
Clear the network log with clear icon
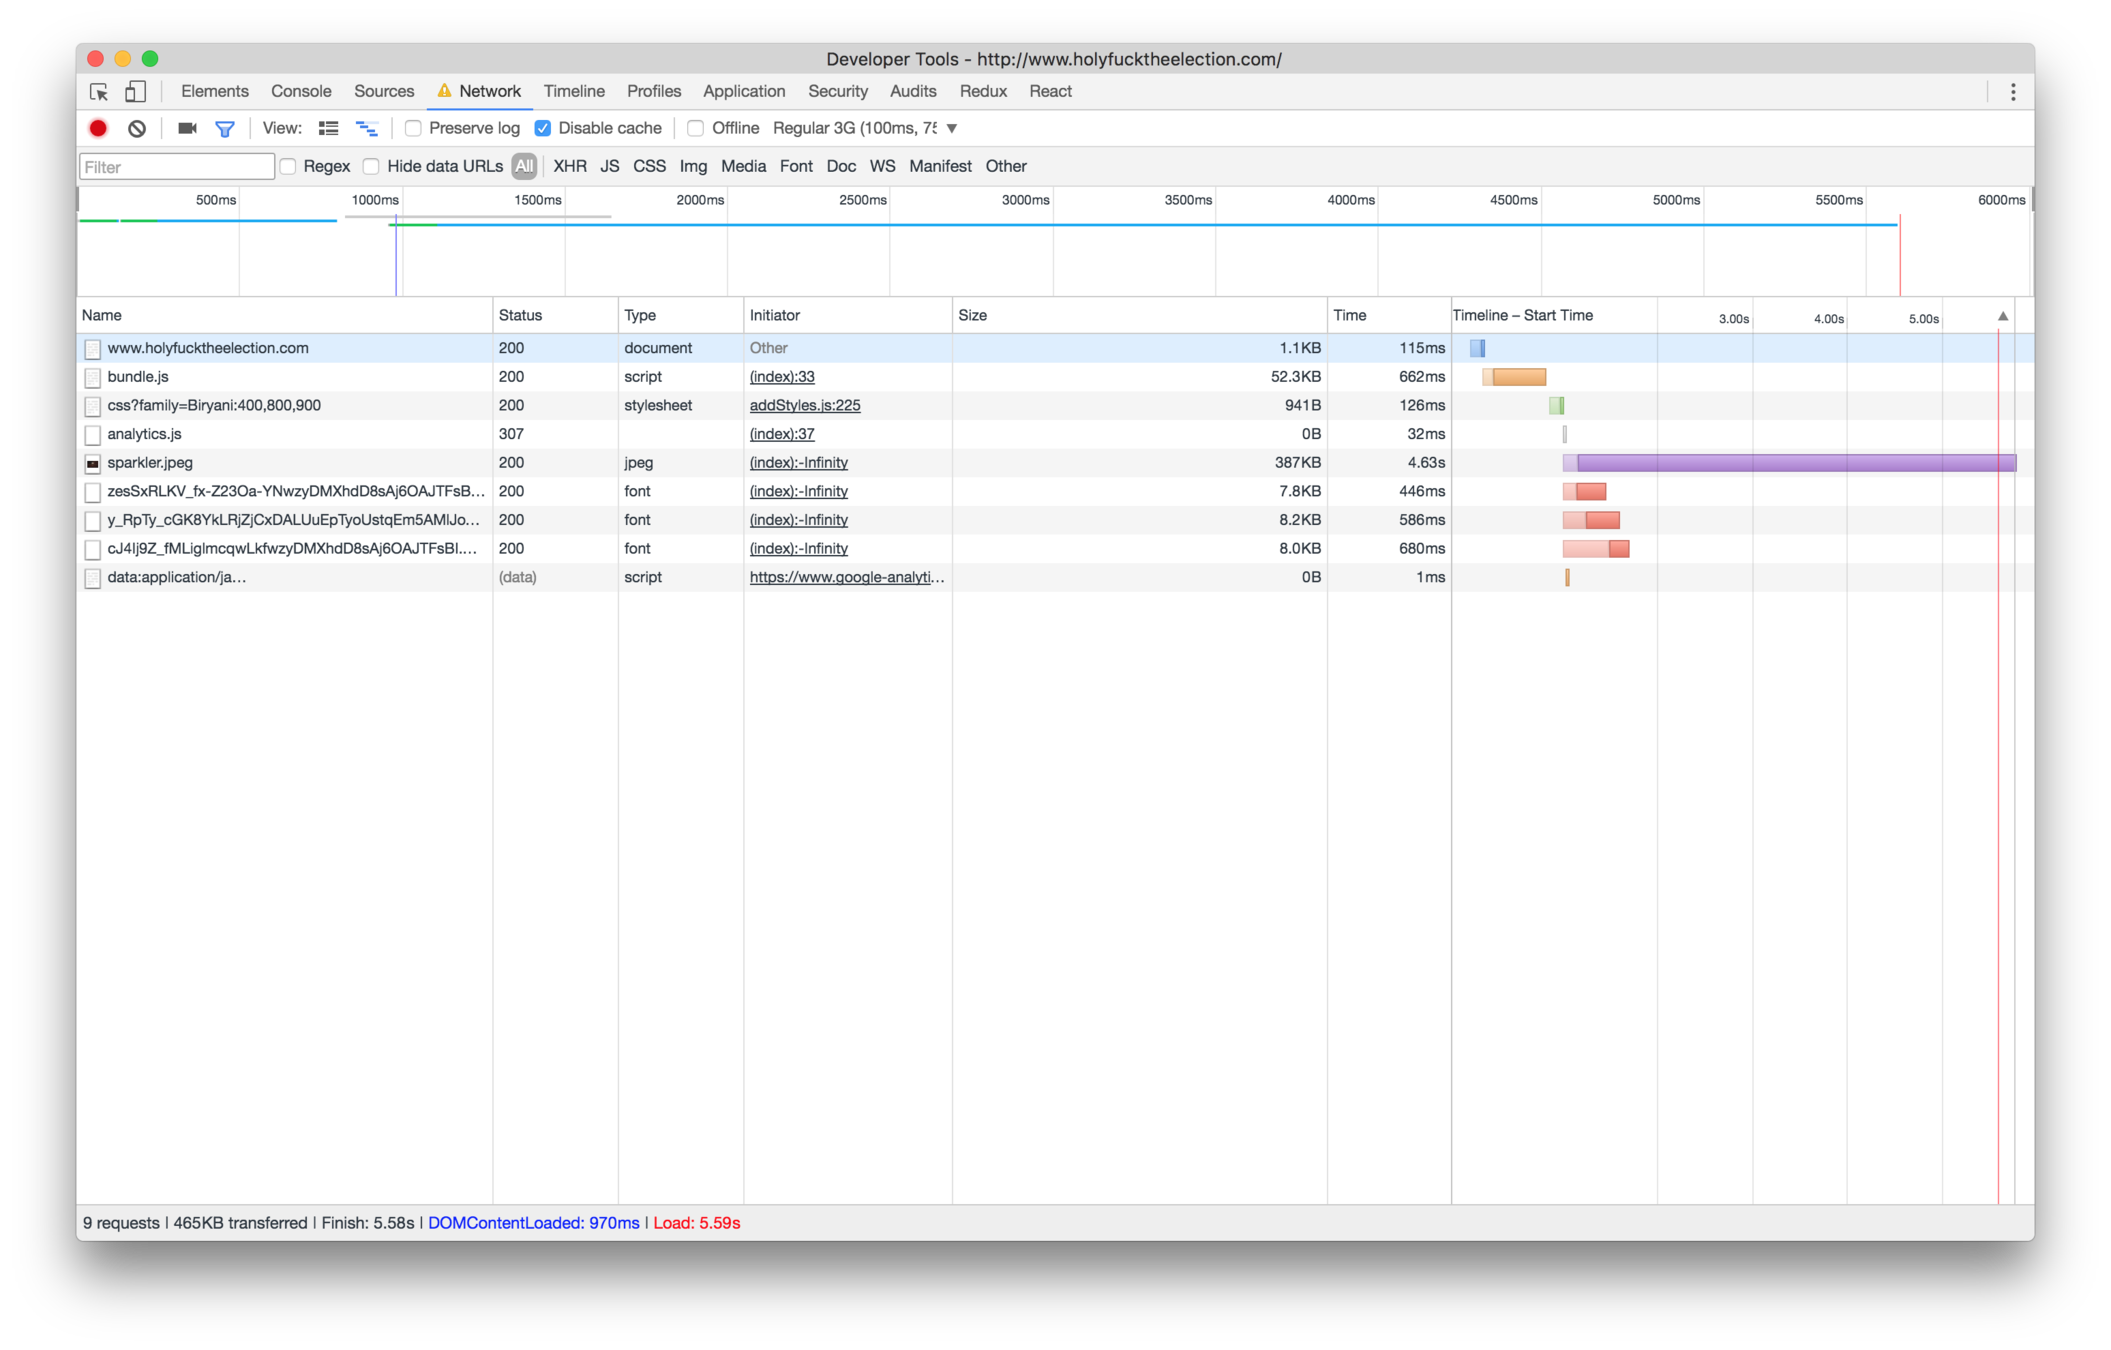(x=137, y=128)
